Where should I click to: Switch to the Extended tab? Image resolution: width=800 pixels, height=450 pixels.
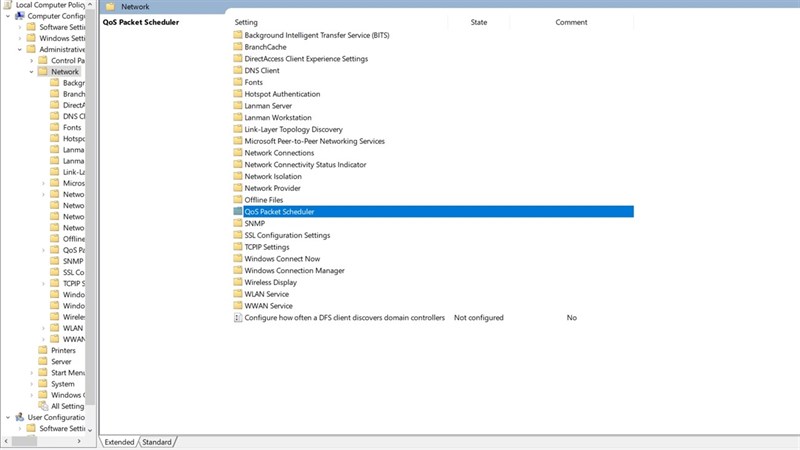coord(119,441)
